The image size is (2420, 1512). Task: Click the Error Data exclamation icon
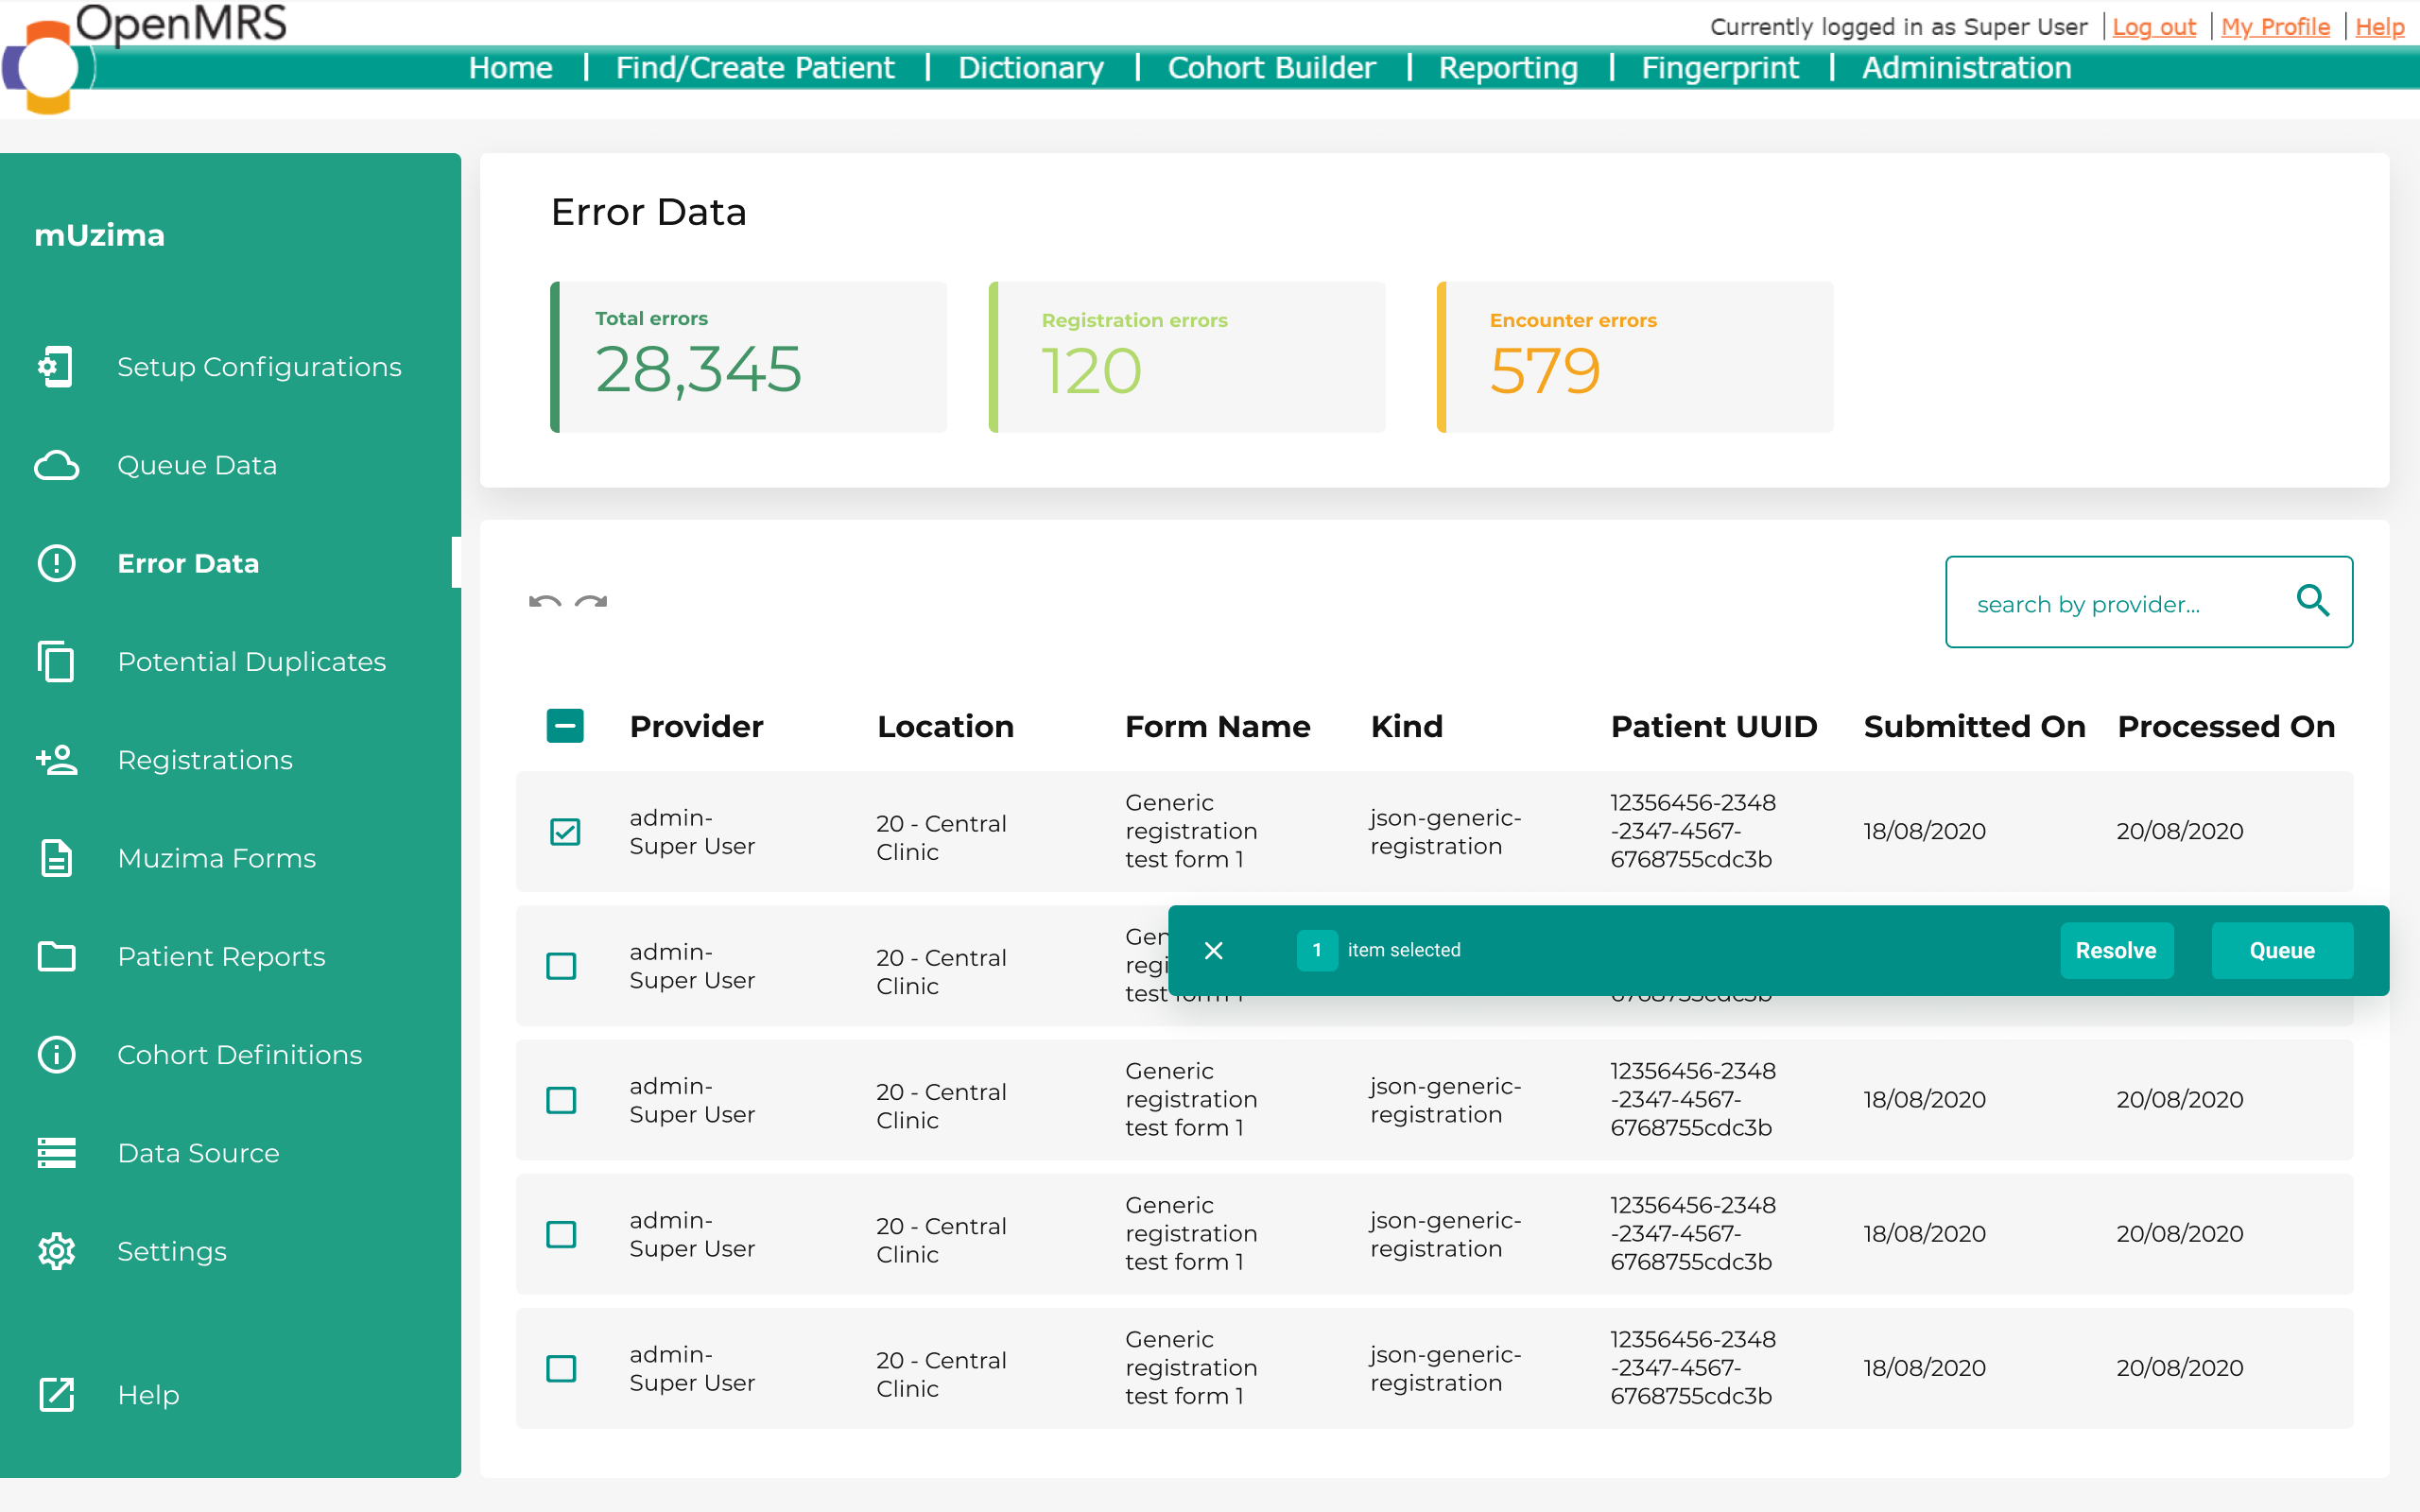tap(56, 563)
